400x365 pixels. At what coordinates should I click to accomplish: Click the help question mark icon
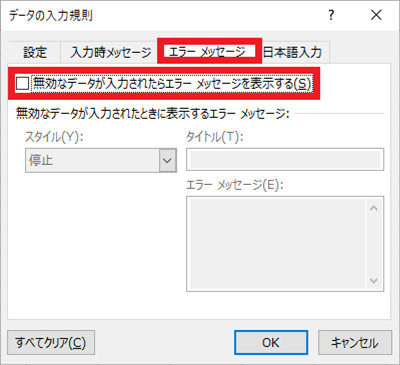coord(331,15)
